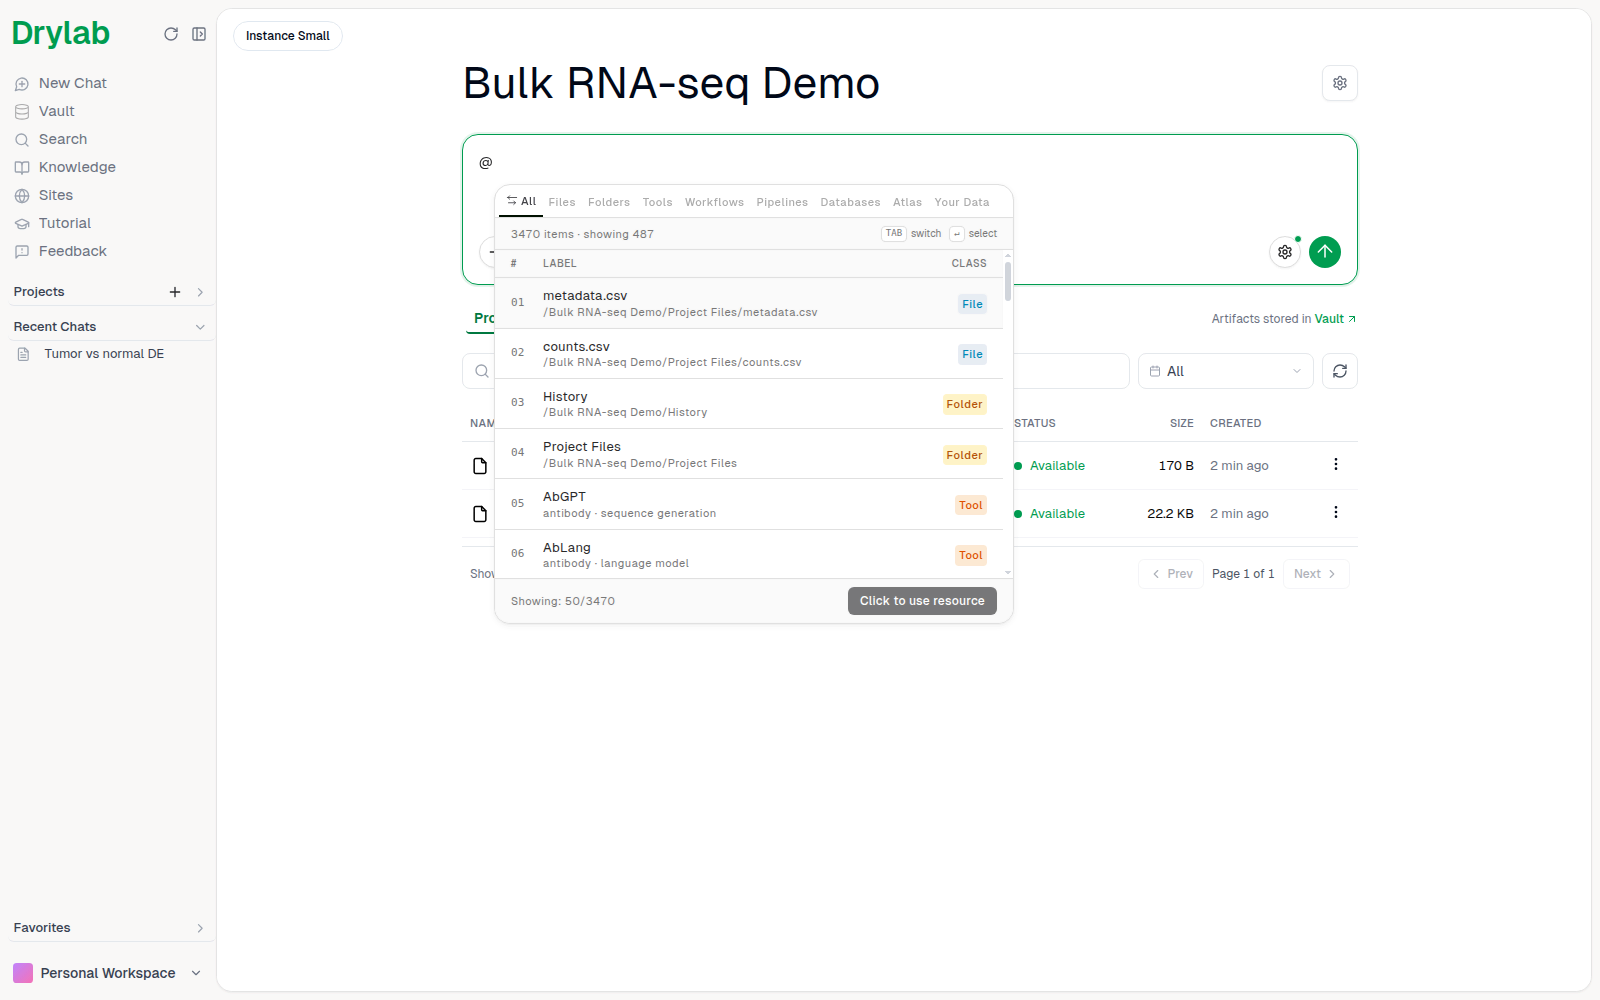Open the Vault link
Viewport: 1600px width, 1000px height.
click(x=1335, y=319)
